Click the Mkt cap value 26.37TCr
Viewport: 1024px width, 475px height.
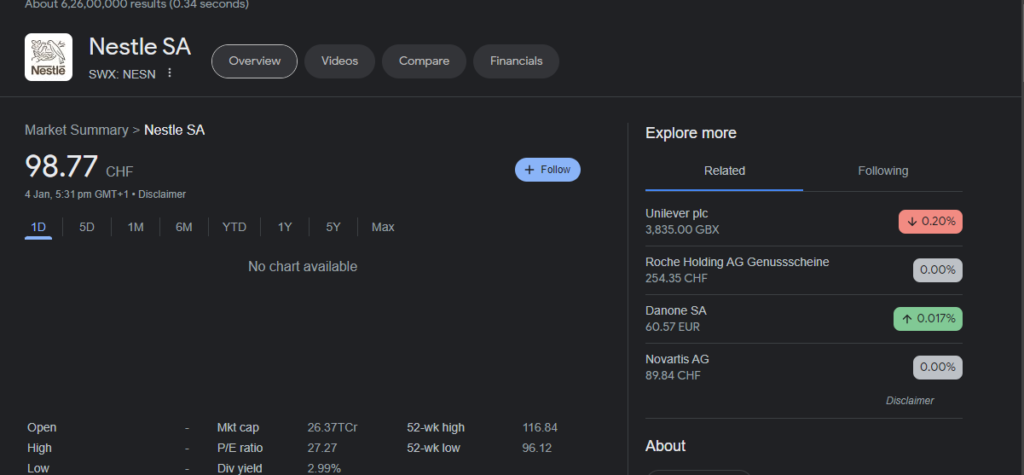pos(332,428)
